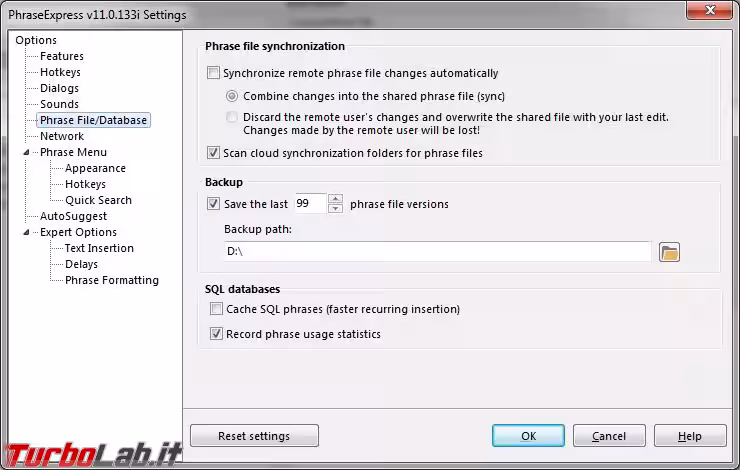Select Sounds in options tree

59,104
